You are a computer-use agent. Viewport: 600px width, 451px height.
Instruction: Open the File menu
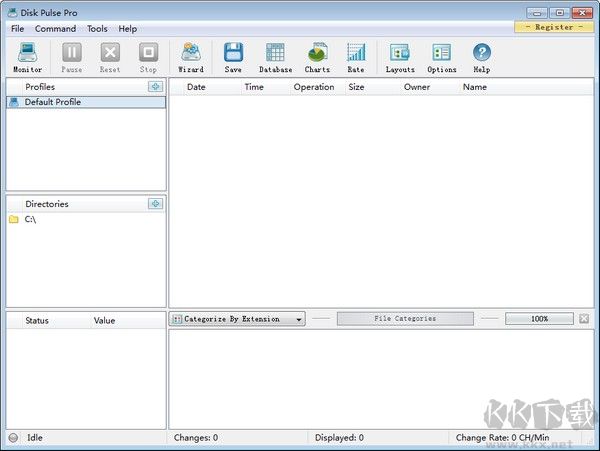[18, 29]
